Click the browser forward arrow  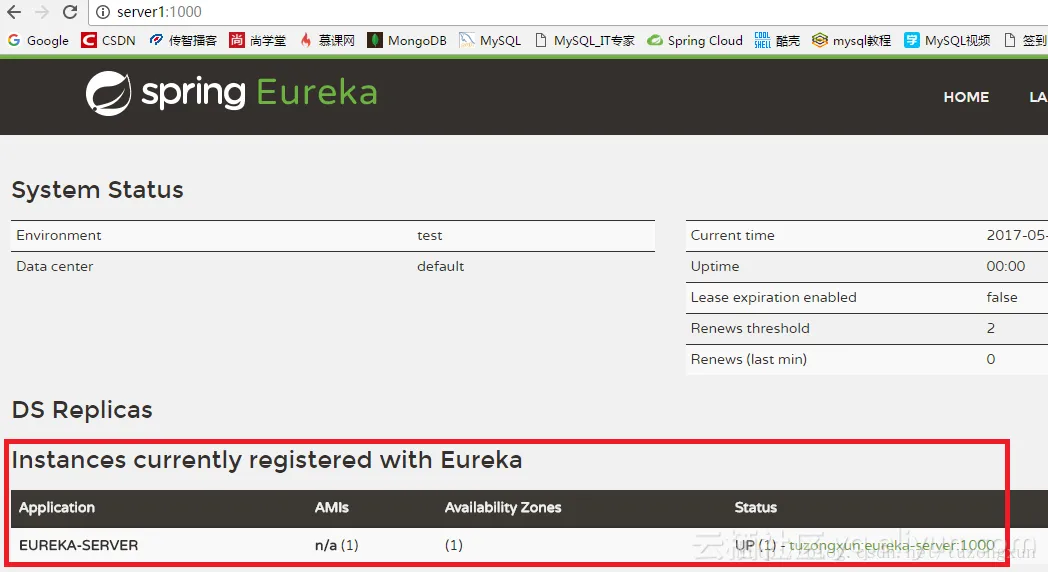(41, 12)
